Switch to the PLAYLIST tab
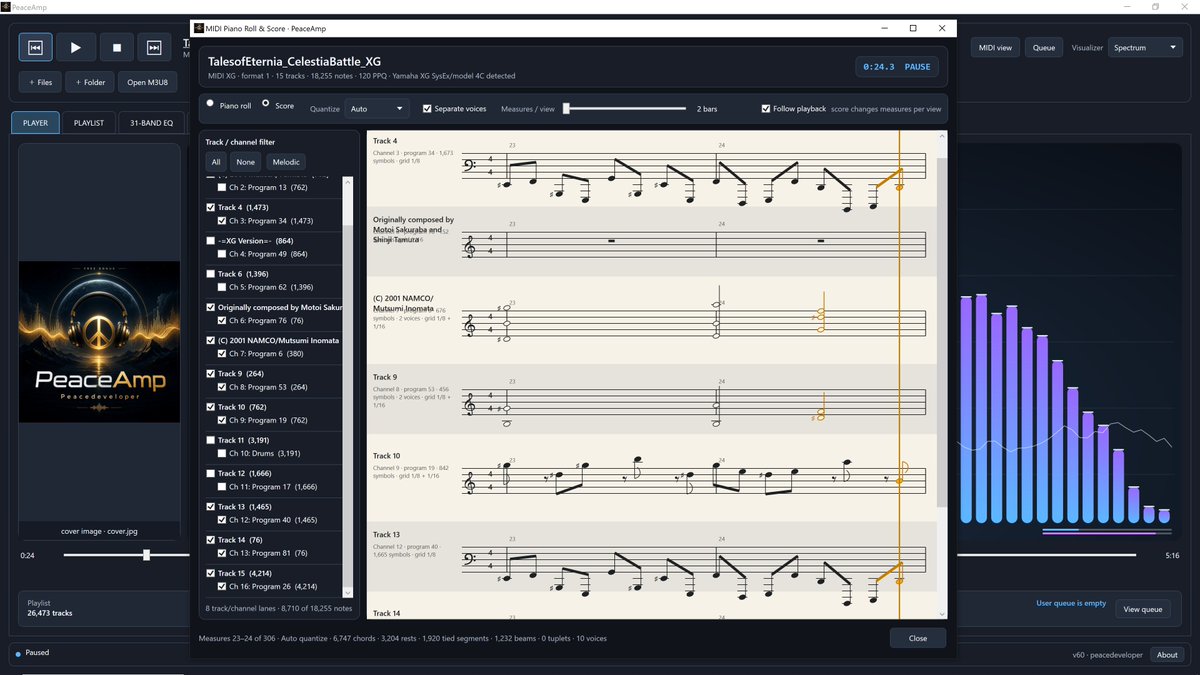 tap(88, 123)
